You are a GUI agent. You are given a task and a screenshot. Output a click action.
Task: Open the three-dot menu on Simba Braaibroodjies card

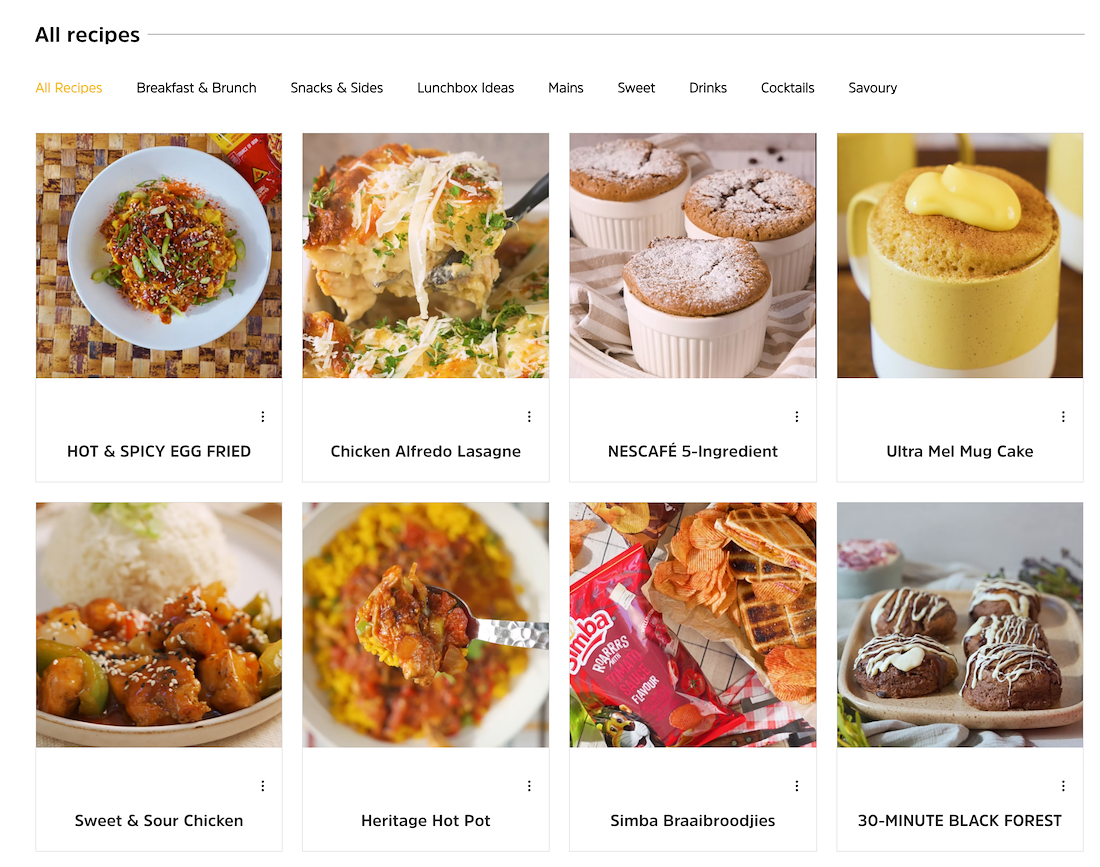[797, 786]
